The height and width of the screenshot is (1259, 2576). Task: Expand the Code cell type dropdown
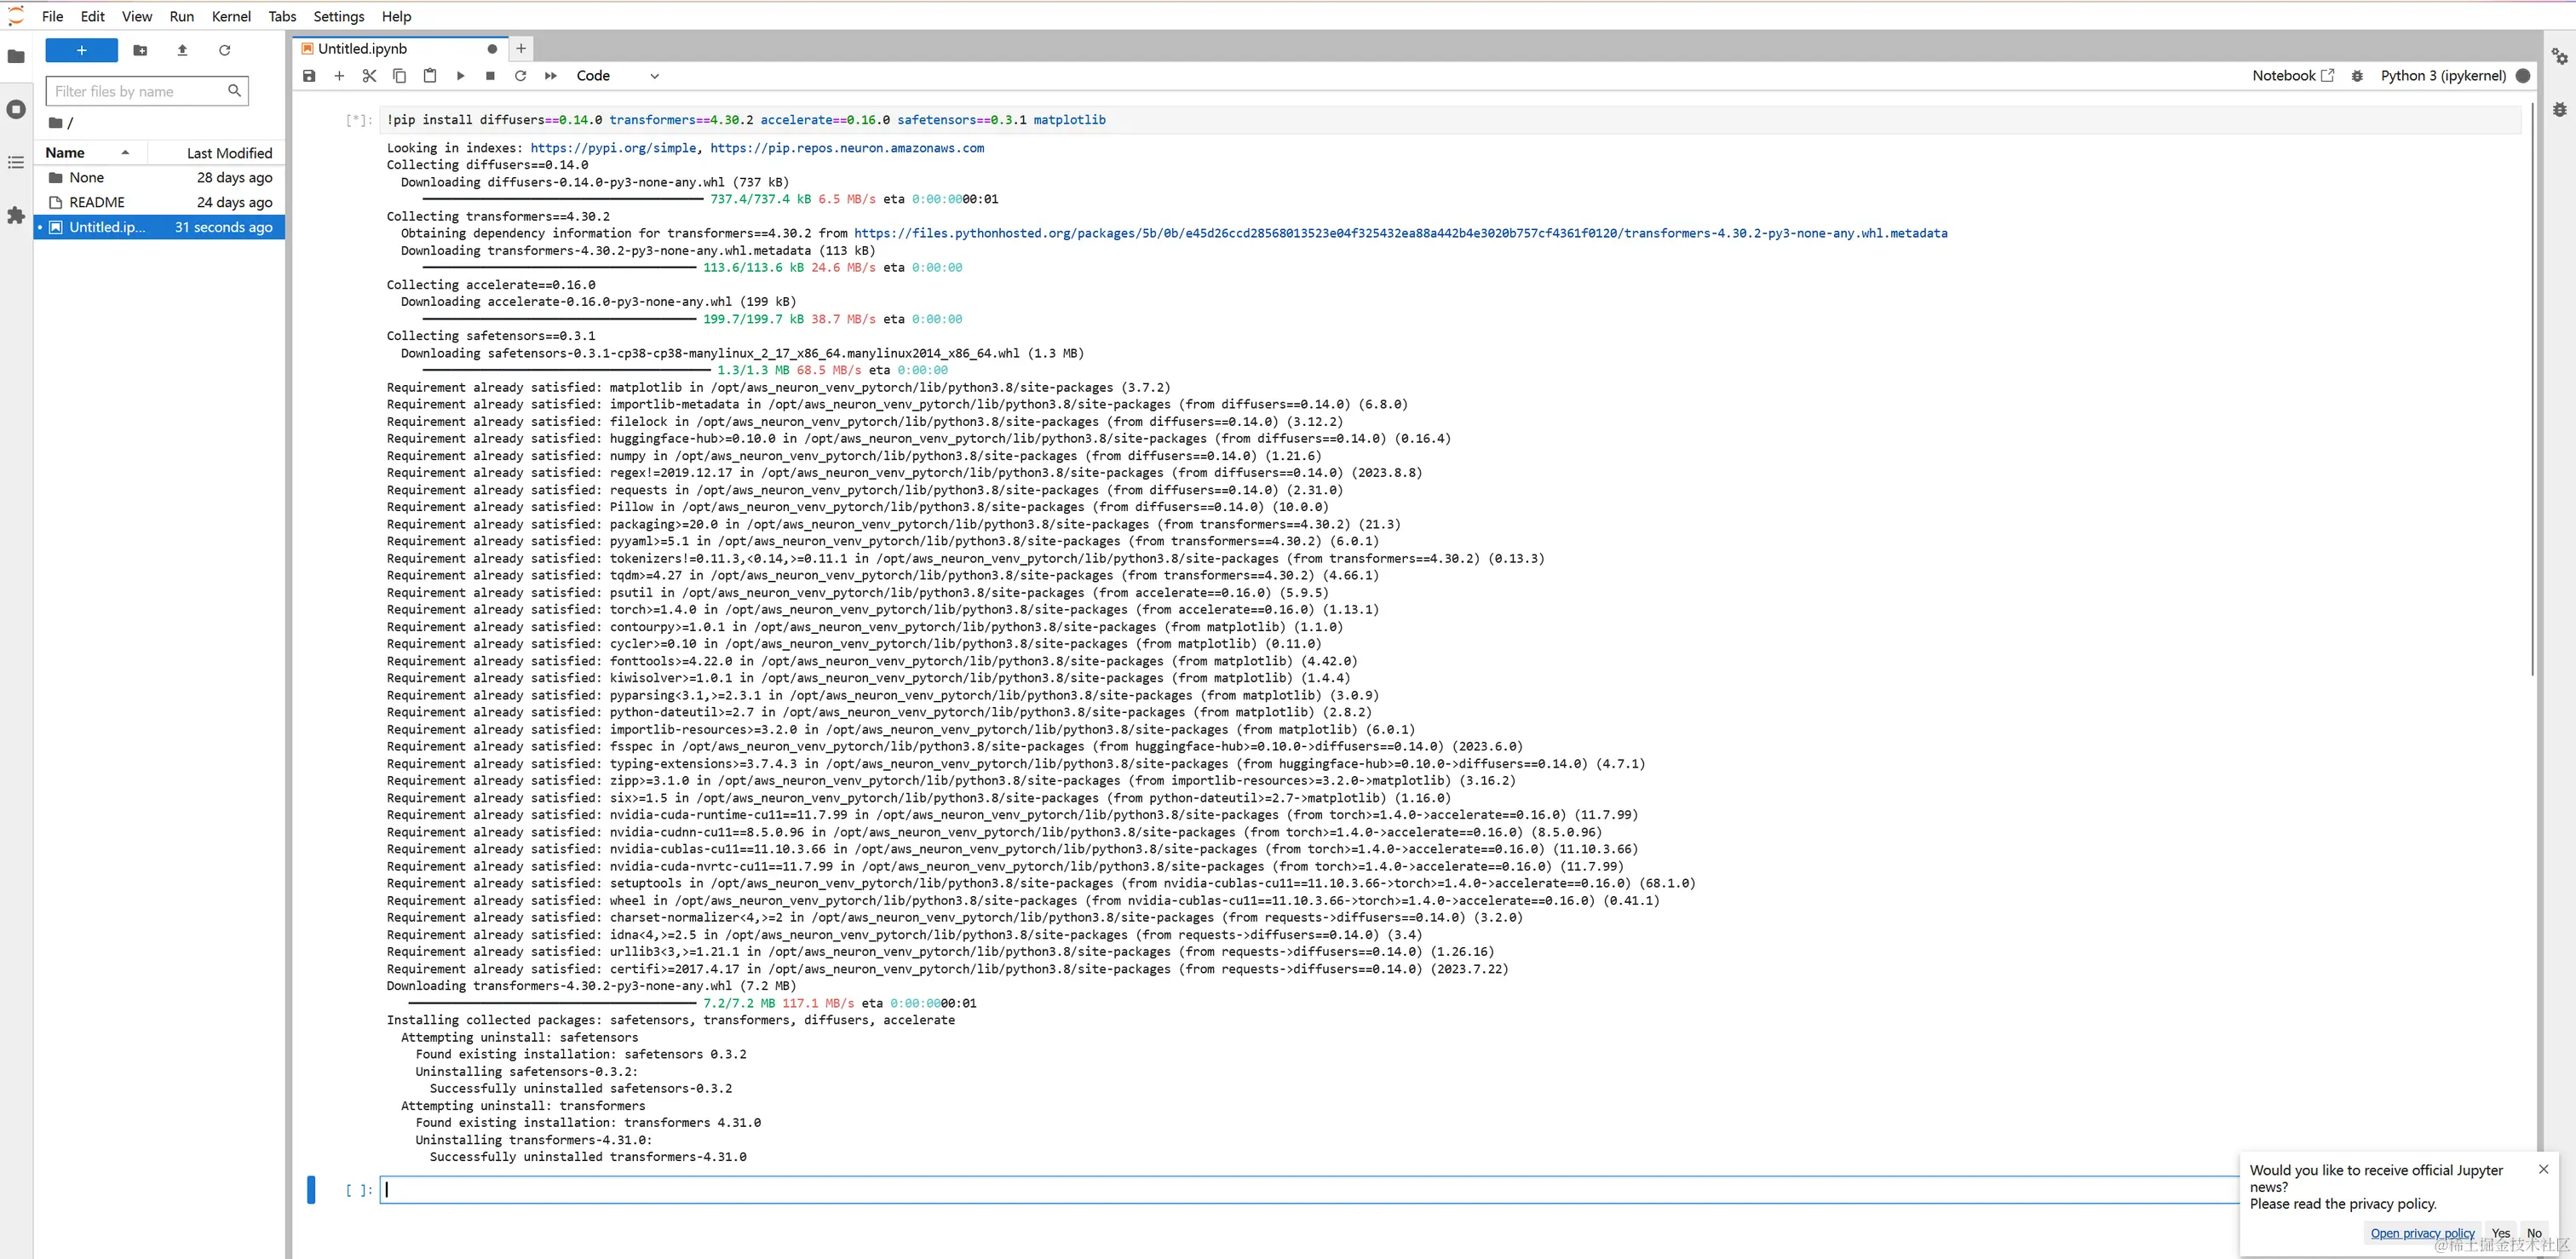point(617,76)
